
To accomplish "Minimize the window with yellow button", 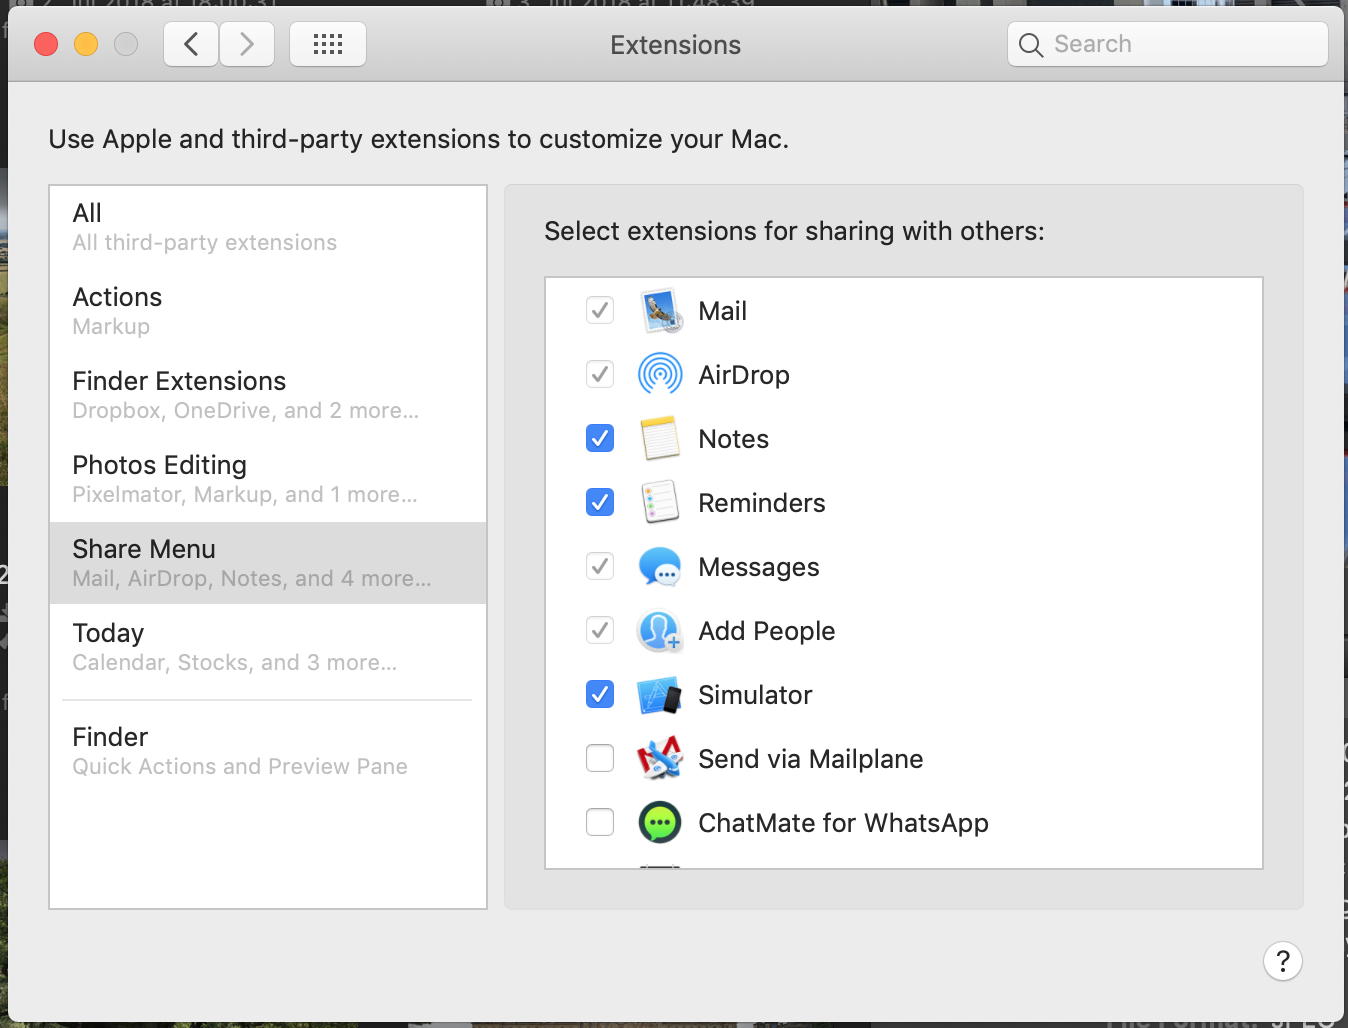I will coord(86,44).
